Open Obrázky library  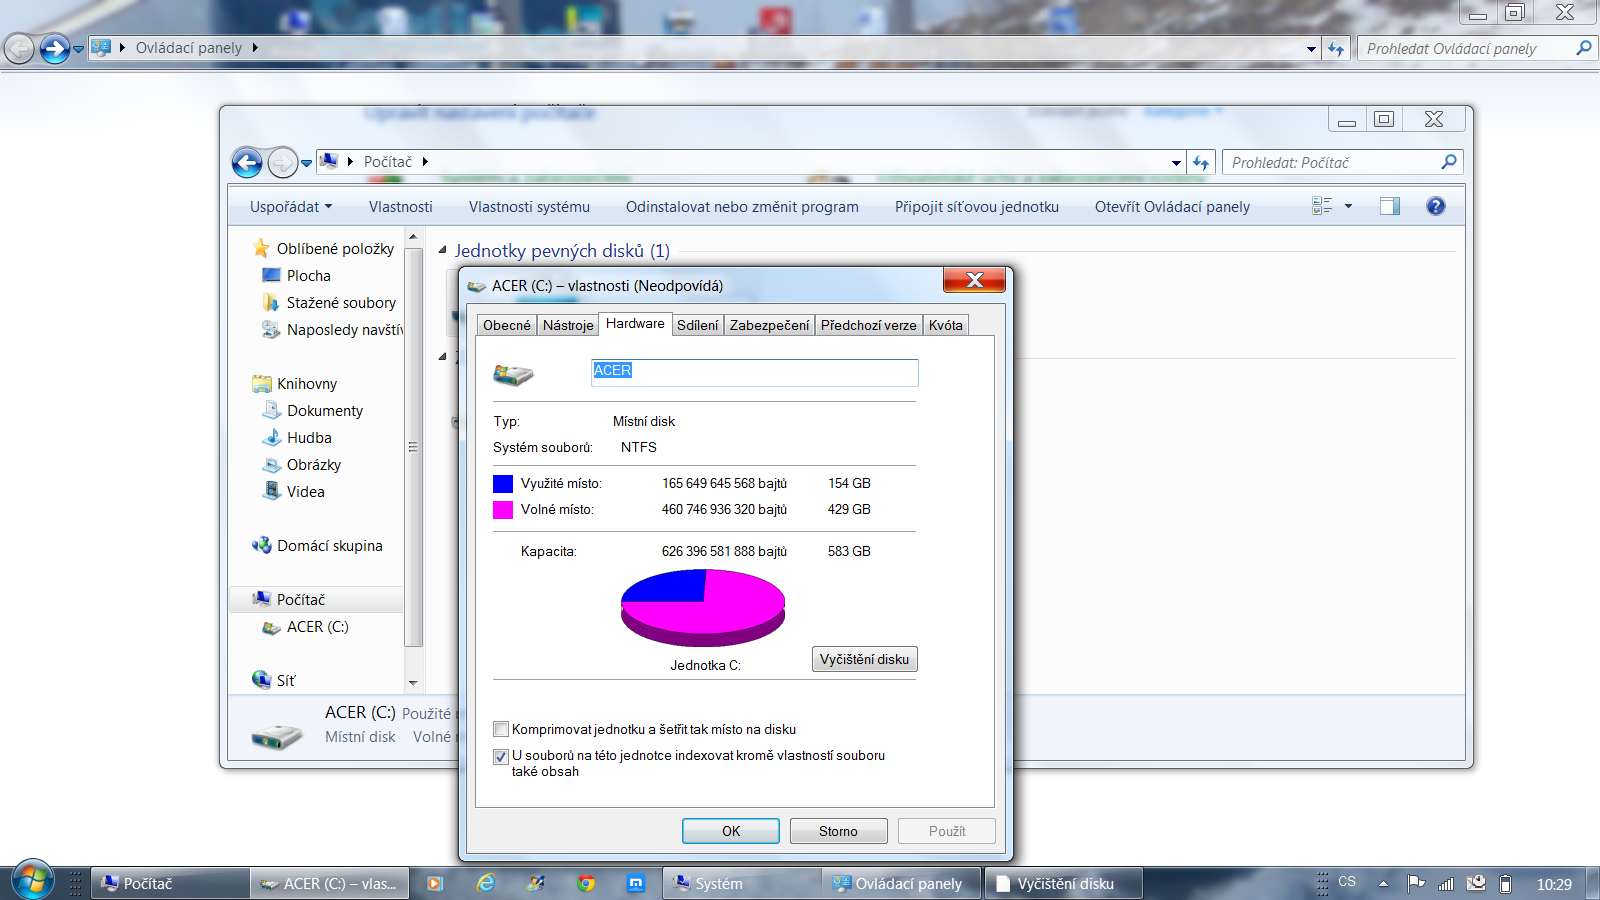(314, 464)
